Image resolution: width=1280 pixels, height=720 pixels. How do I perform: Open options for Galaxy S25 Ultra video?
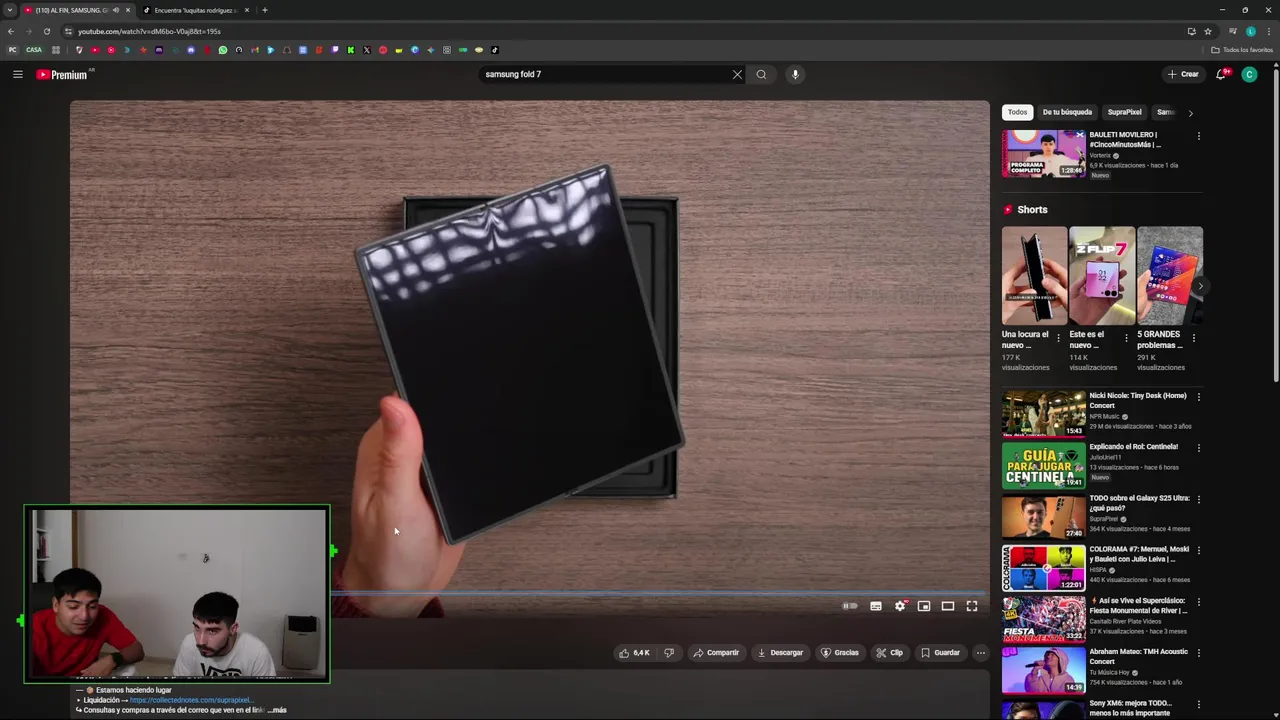click(x=1199, y=499)
